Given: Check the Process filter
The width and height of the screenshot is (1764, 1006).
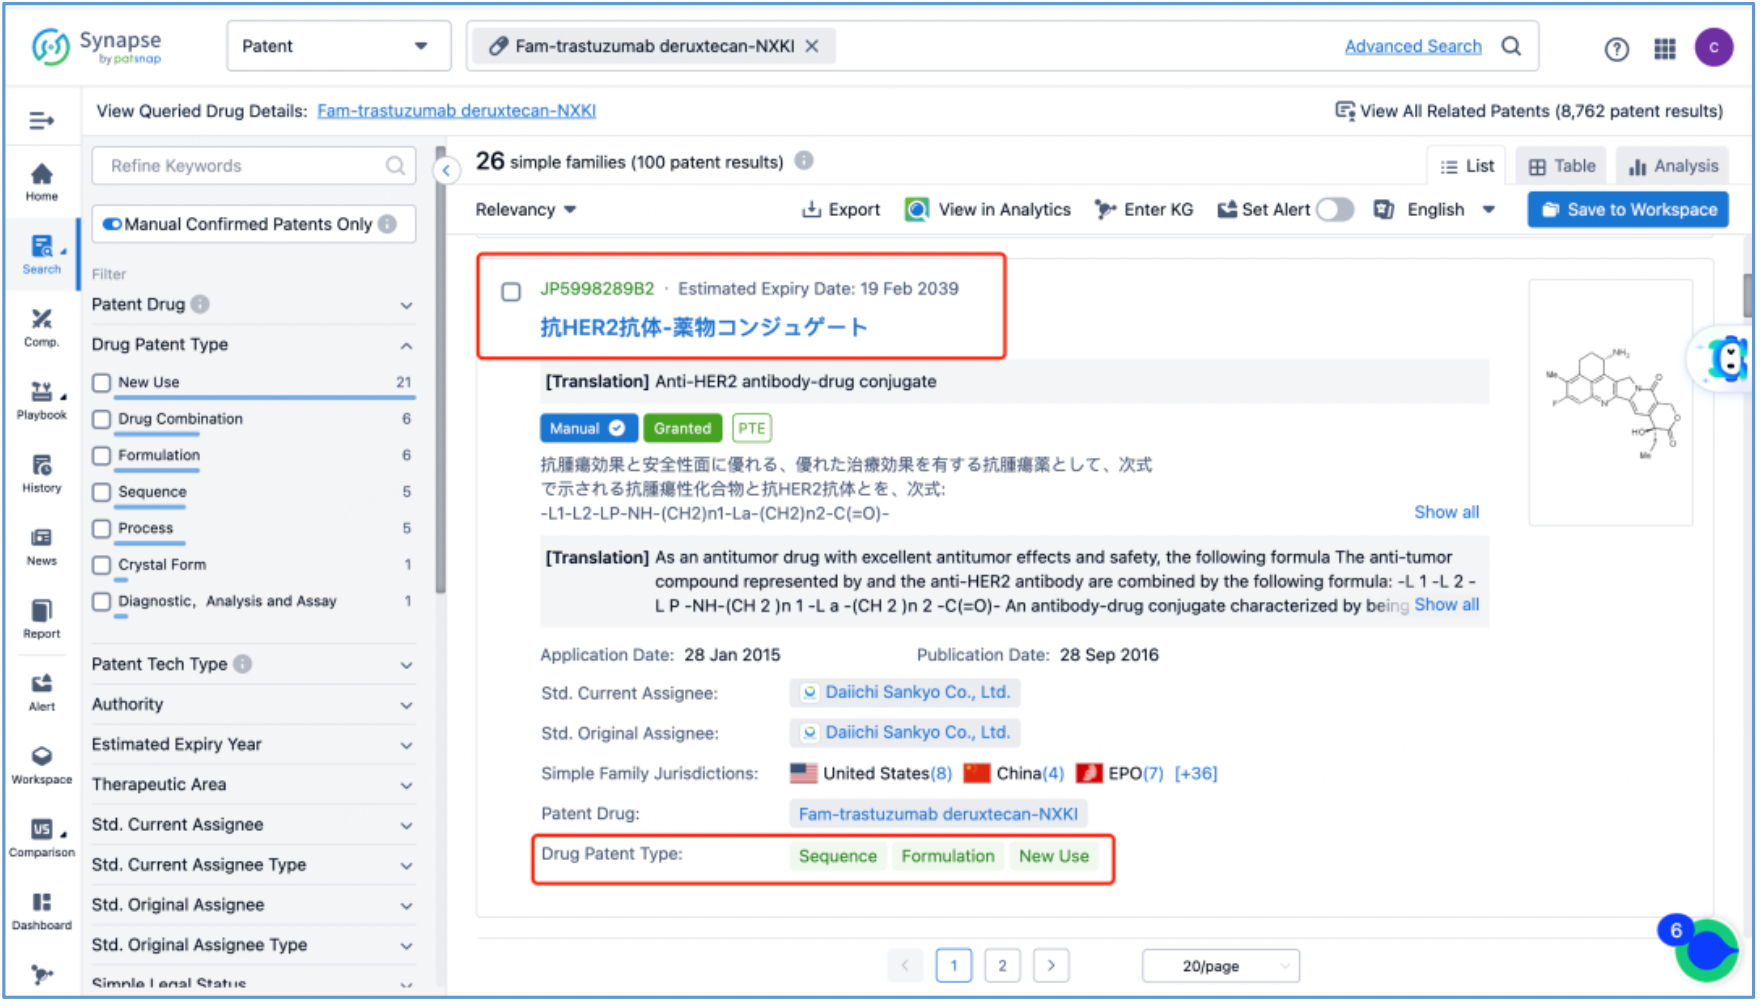Looking at the screenshot, I should (x=101, y=529).
